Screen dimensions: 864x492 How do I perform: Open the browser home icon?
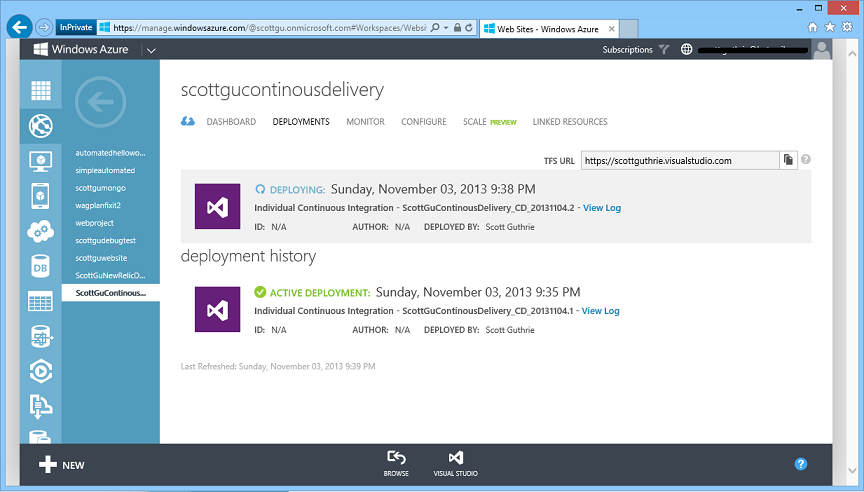(812, 27)
